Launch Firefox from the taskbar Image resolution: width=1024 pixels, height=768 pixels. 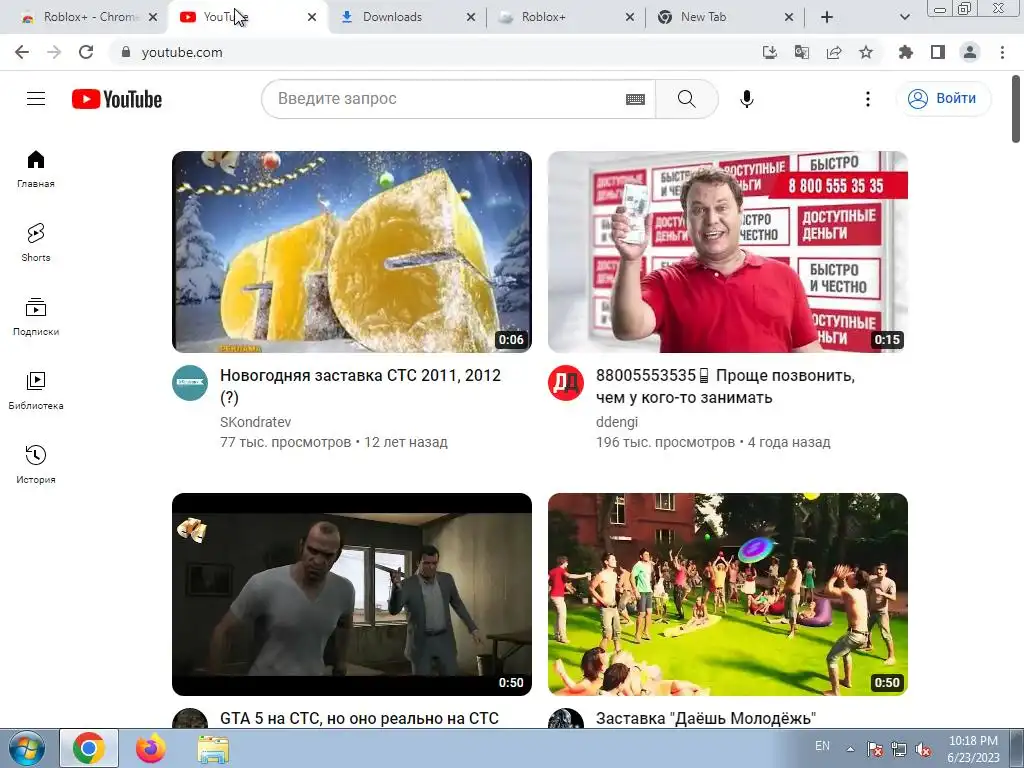pyautogui.click(x=151, y=748)
